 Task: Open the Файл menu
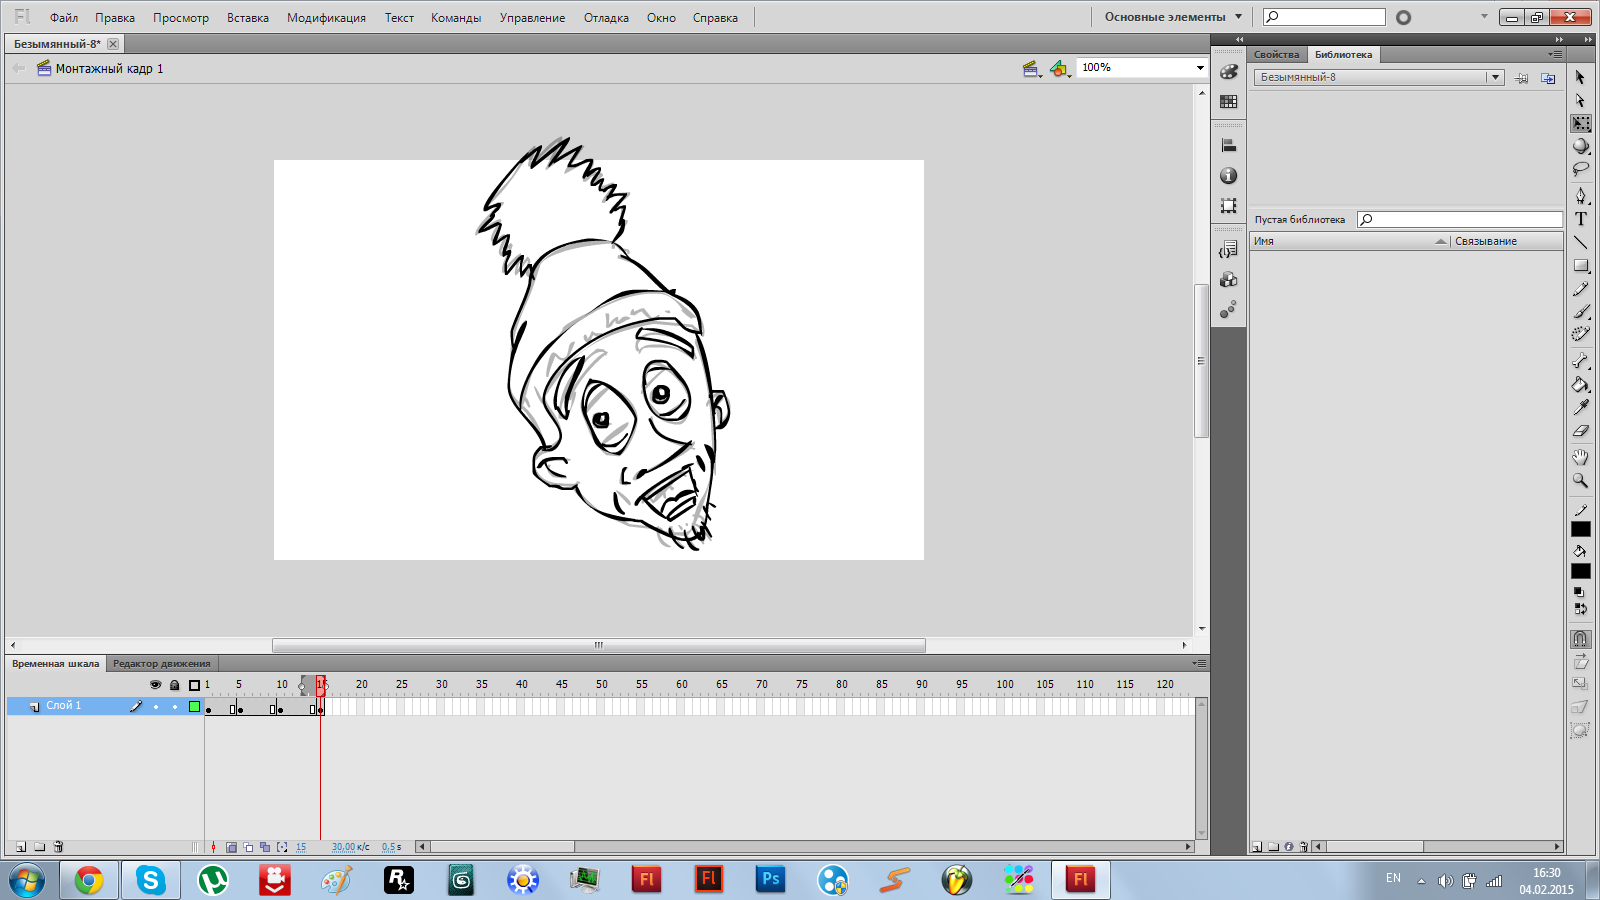point(64,18)
